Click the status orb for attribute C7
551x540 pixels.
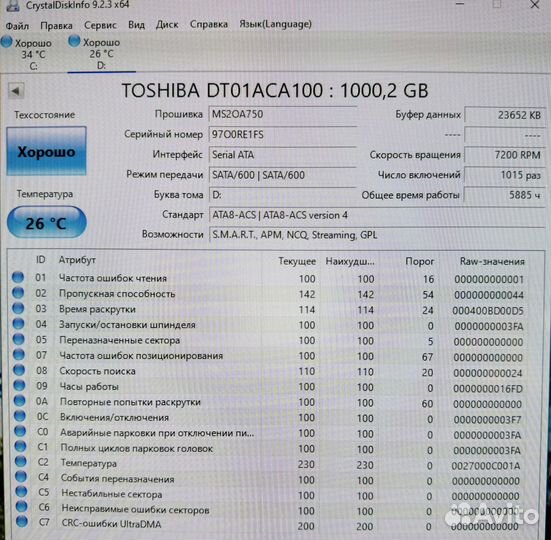[22, 522]
